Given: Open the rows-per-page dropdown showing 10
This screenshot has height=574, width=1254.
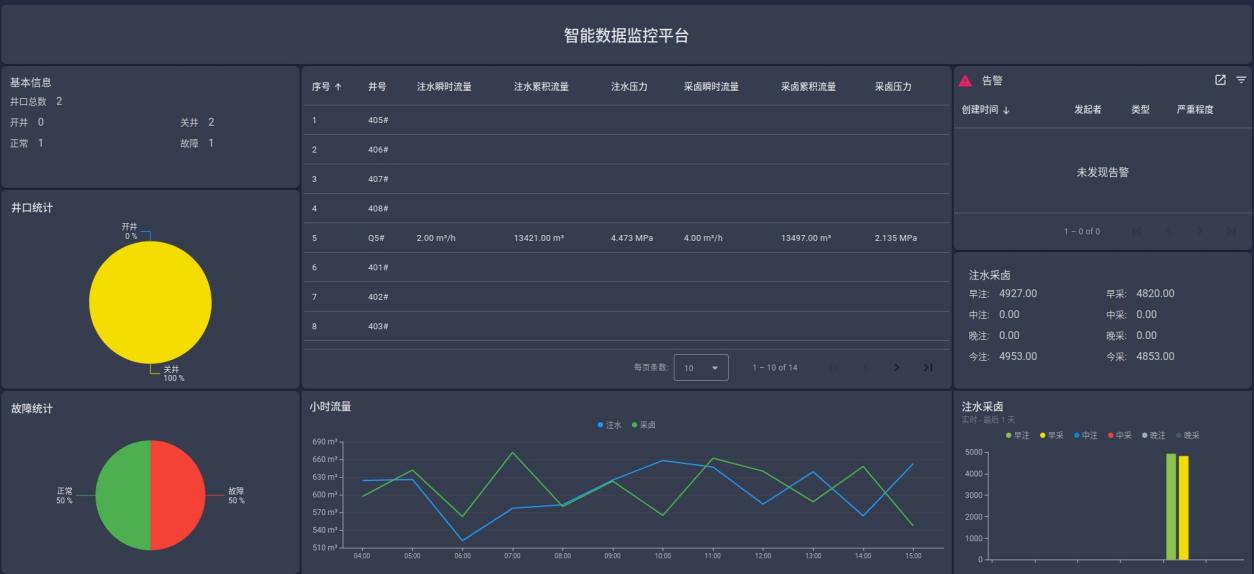Looking at the screenshot, I should pyautogui.click(x=701, y=367).
